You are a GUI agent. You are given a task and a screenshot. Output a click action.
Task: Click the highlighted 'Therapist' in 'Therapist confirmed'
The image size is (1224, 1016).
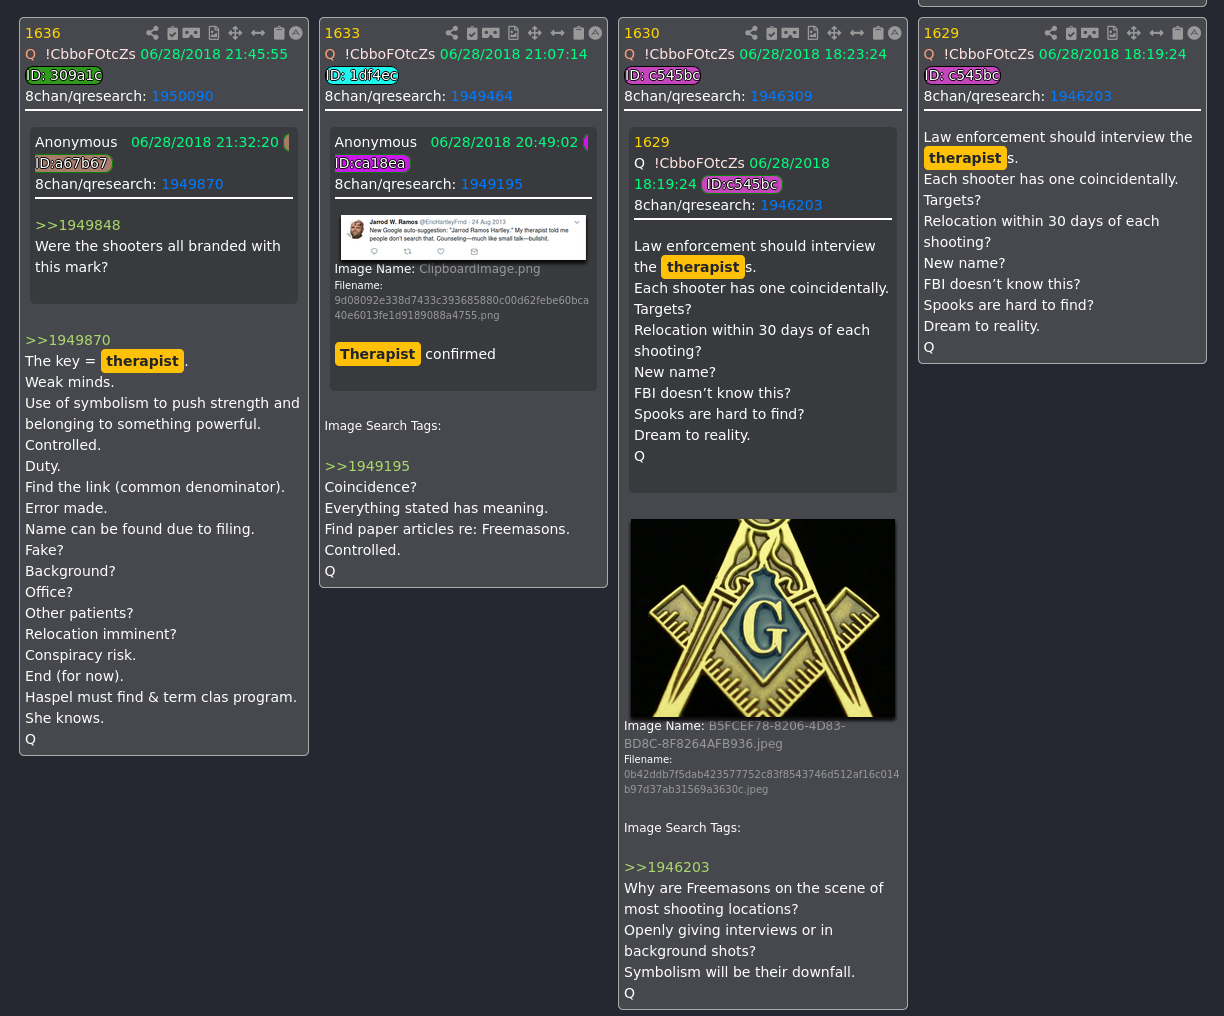tap(377, 354)
